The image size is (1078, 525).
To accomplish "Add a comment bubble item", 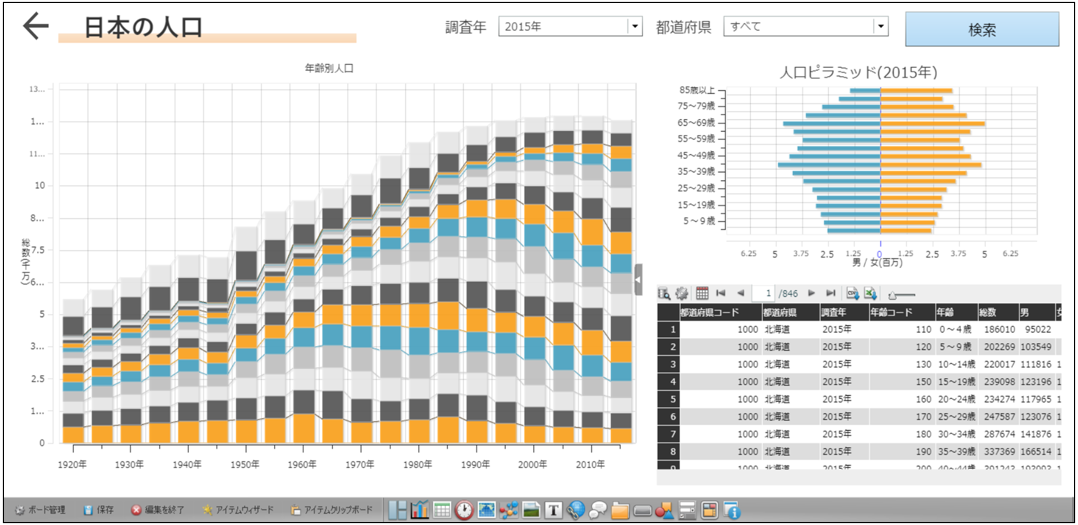I will (x=598, y=510).
